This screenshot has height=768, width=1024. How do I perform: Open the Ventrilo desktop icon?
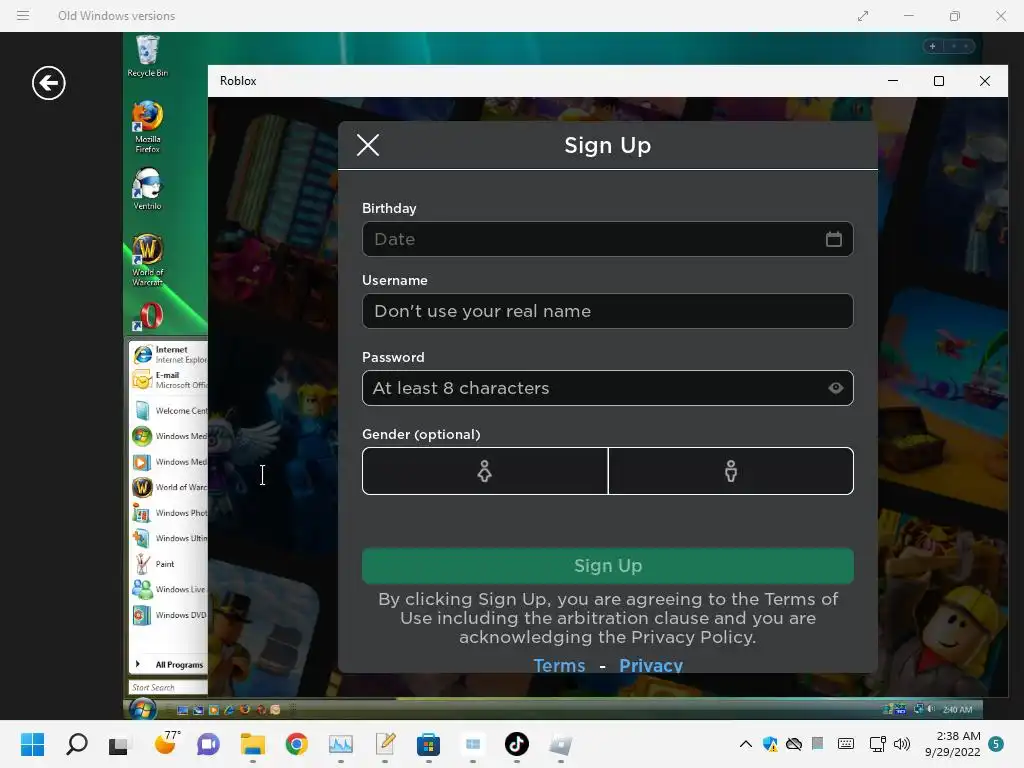click(148, 188)
